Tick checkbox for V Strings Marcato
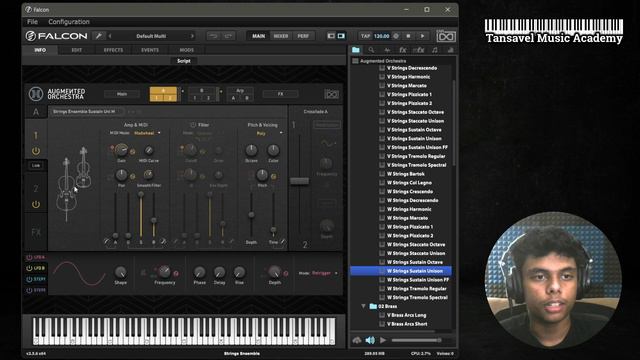Image resolution: width=640 pixels, height=360 pixels. pyautogui.click(x=382, y=86)
